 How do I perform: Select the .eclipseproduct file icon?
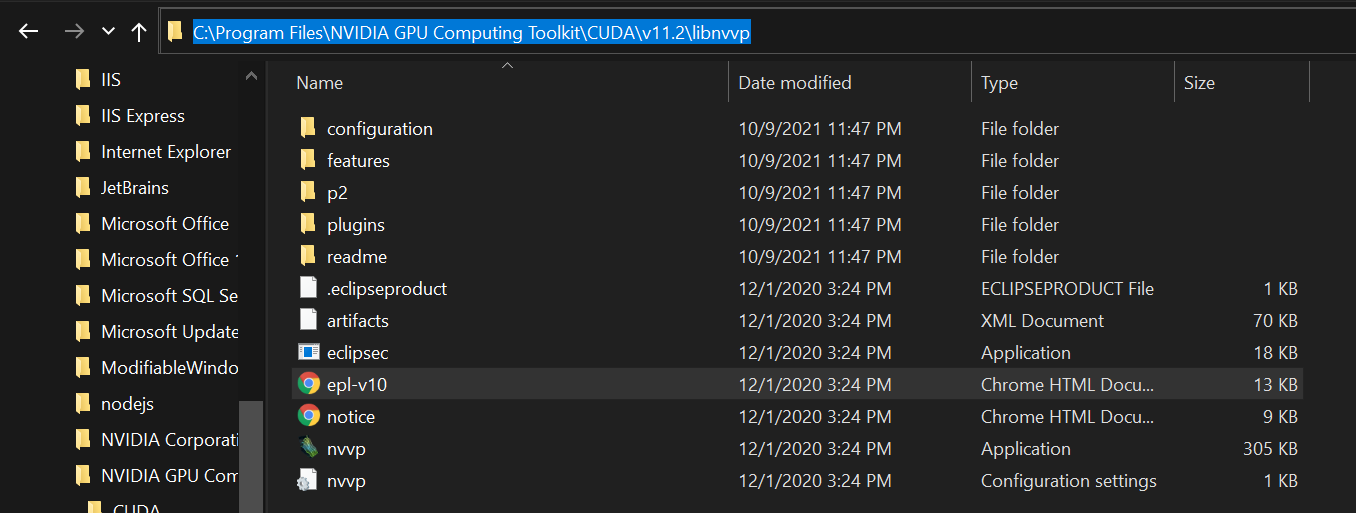tap(308, 288)
